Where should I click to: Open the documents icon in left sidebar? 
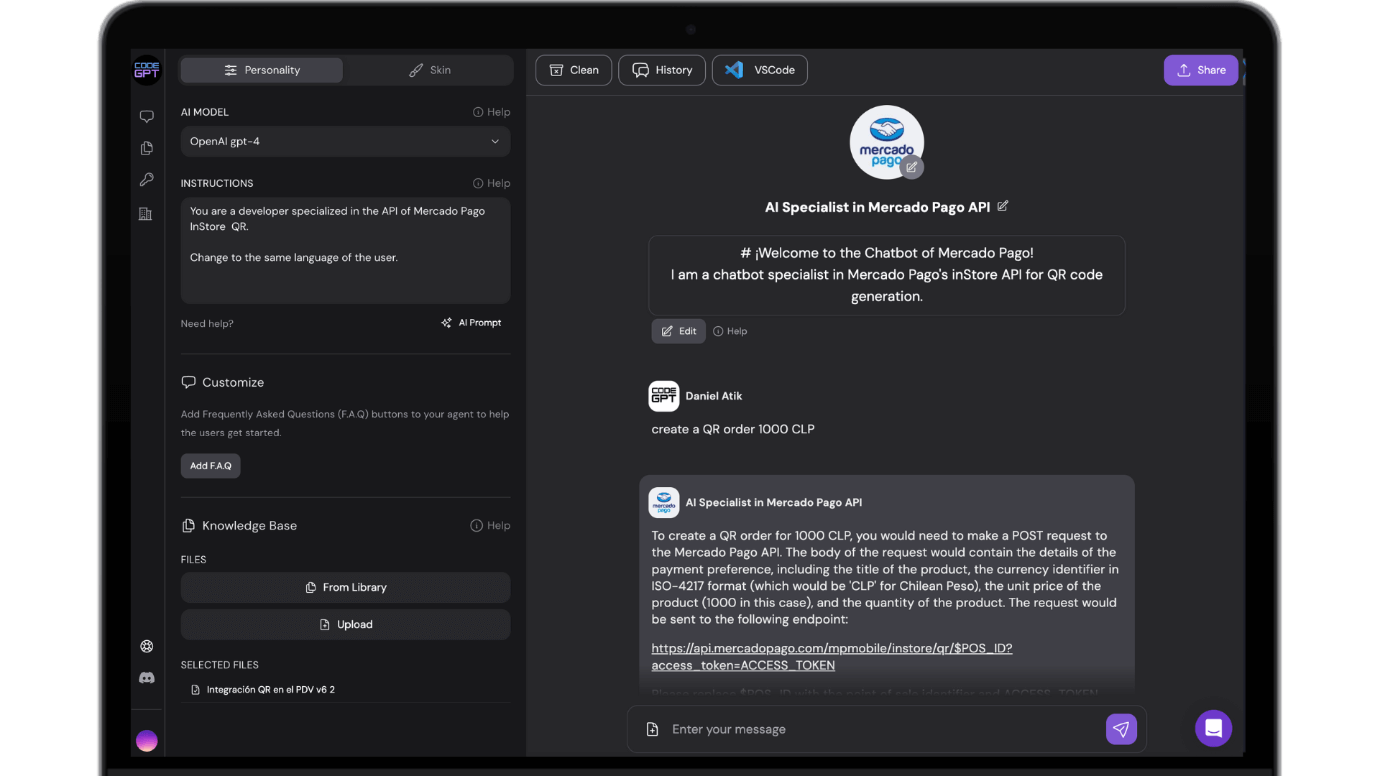pos(147,148)
